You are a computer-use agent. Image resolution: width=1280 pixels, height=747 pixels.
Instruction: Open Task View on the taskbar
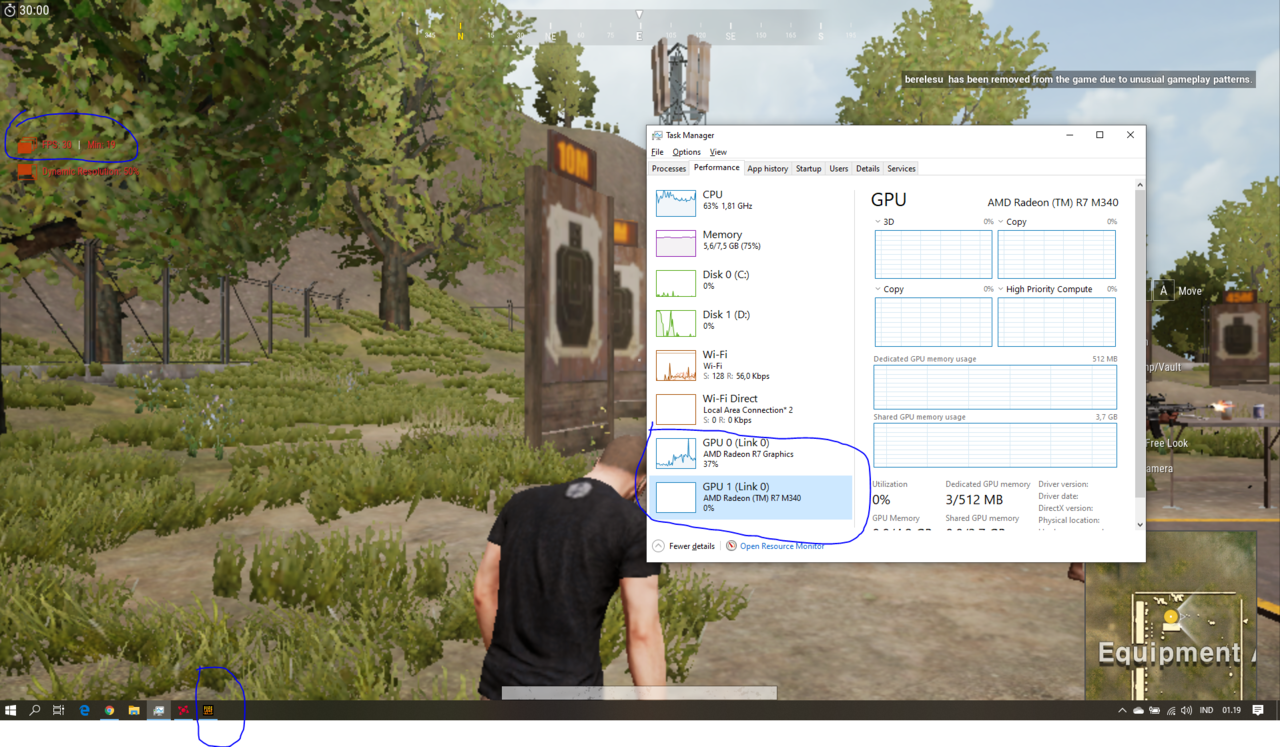(59, 710)
